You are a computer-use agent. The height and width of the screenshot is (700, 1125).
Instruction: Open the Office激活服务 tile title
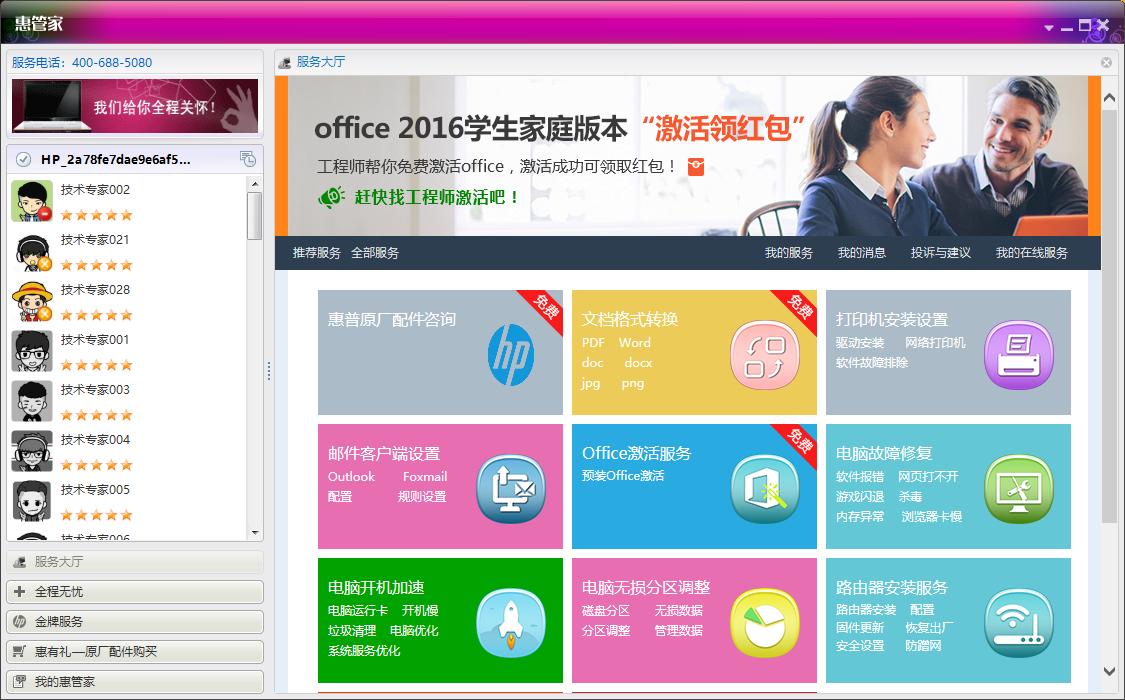[636, 453]
